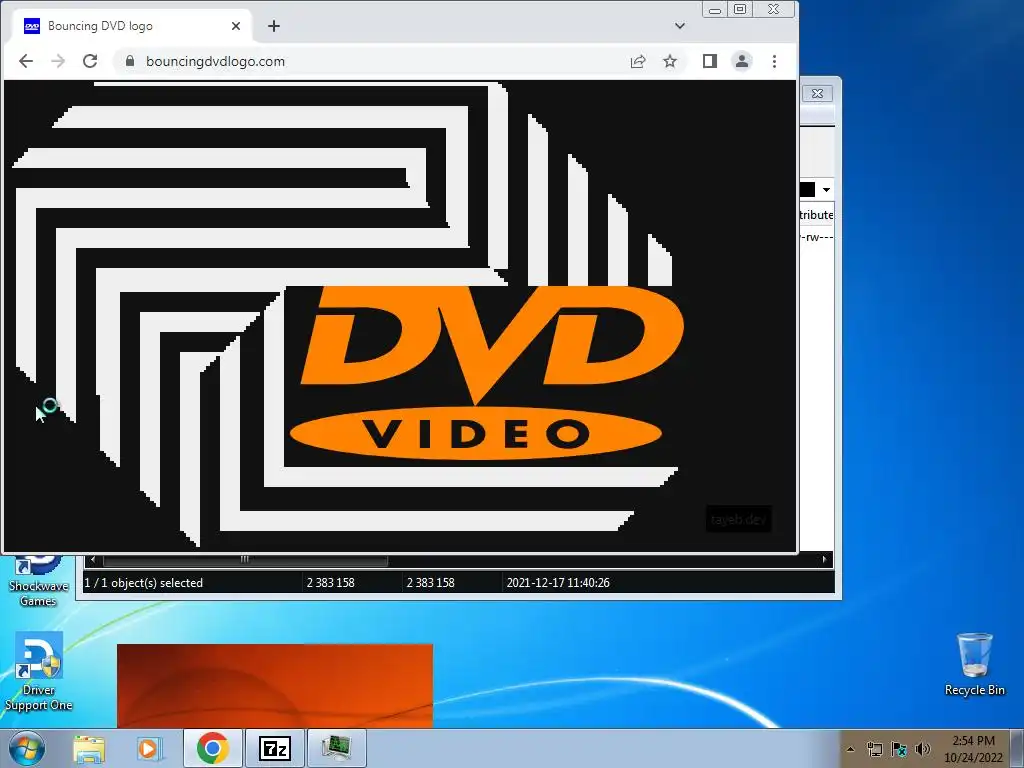Open Chrome three-dot menu

pos(775,61)
